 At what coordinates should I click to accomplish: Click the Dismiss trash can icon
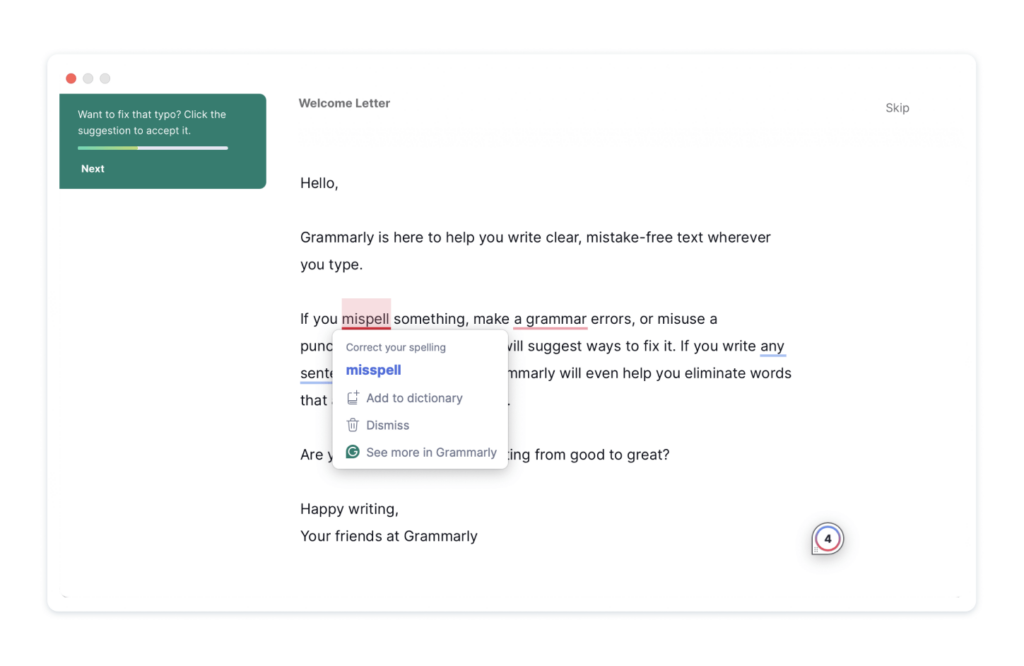pyautogui.click(x=352, y=425)
